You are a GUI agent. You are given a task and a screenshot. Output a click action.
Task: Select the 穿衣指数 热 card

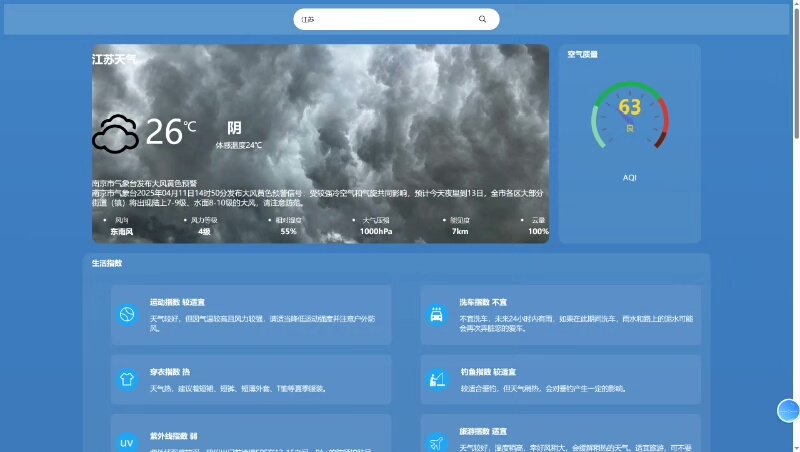click(x=251, y=379)
